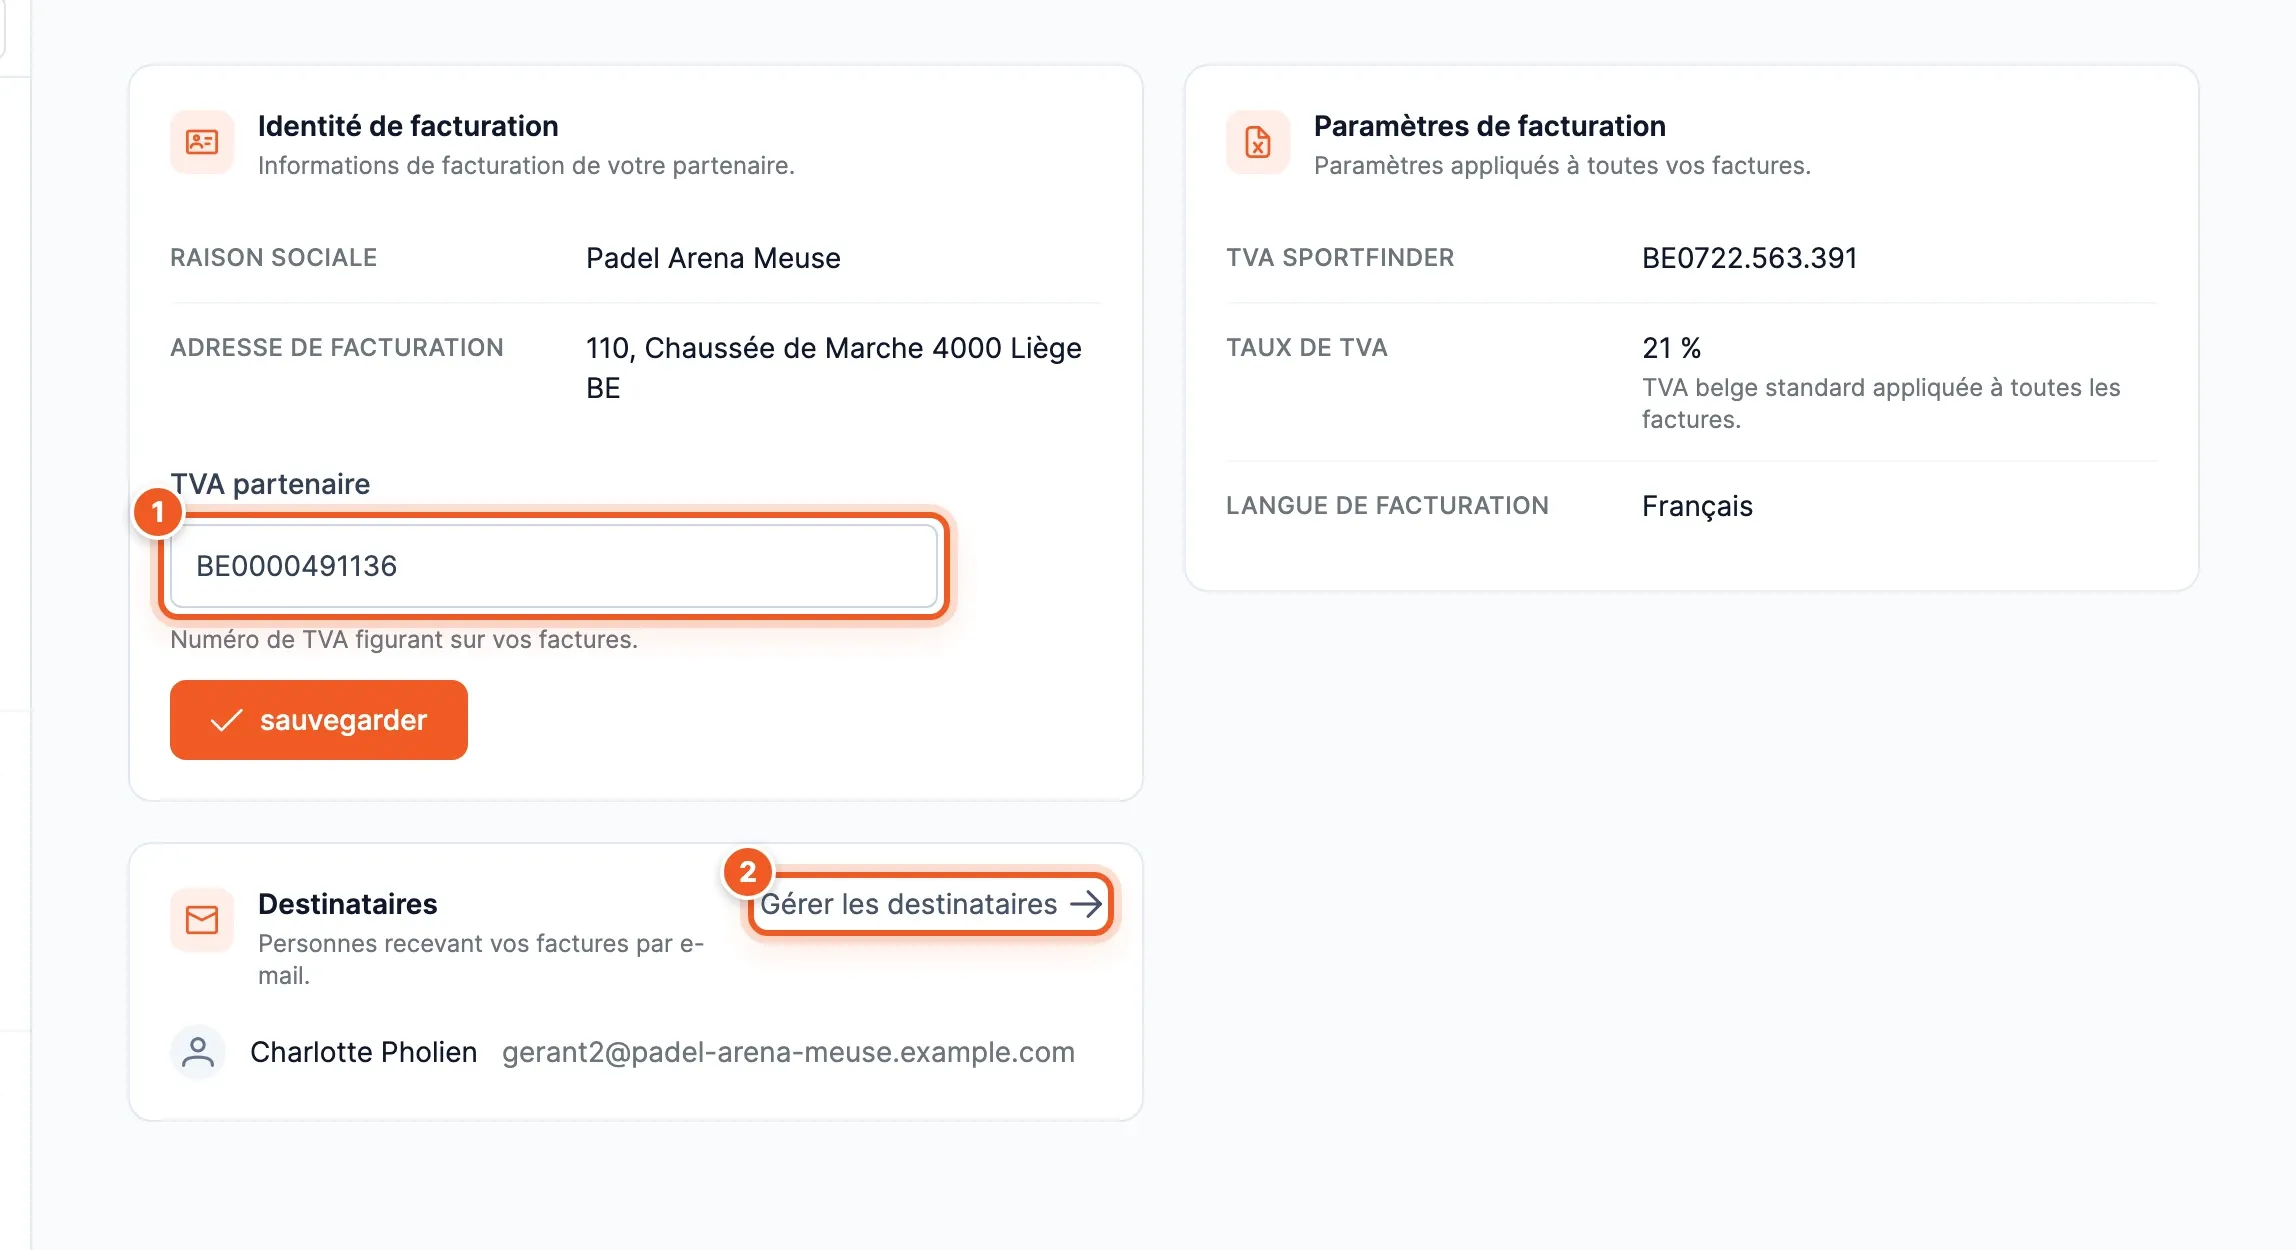The image size is (2296, 1250).
Task: Select the Padel Arena Meuse company name
Action: pyautogui.click(x=713, y=258)
